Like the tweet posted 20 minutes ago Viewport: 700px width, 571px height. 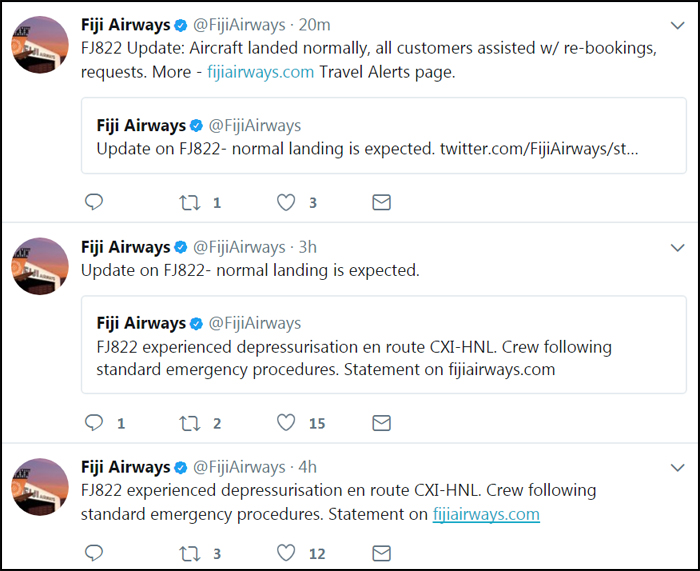tap(286, 202)
